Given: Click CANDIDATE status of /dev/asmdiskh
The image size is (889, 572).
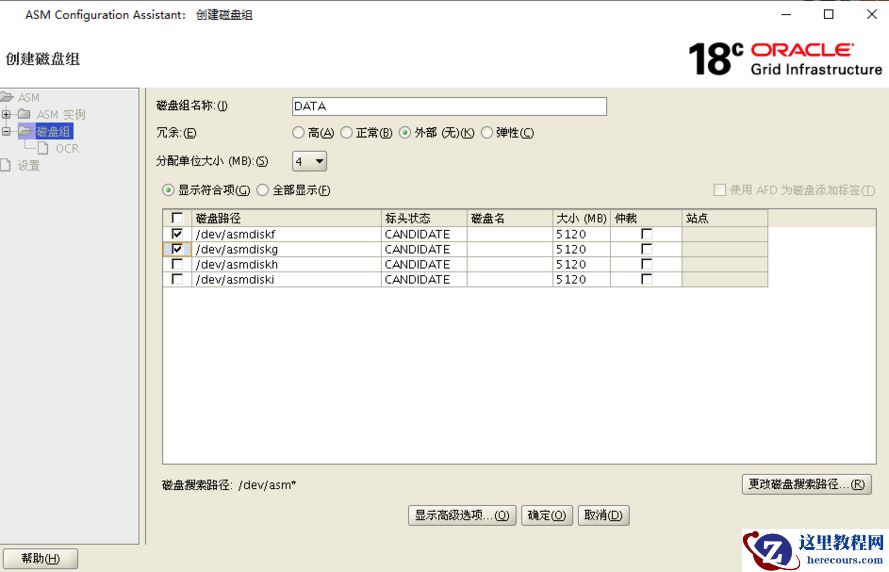Looking at the screenshot, I should point(424,264).
